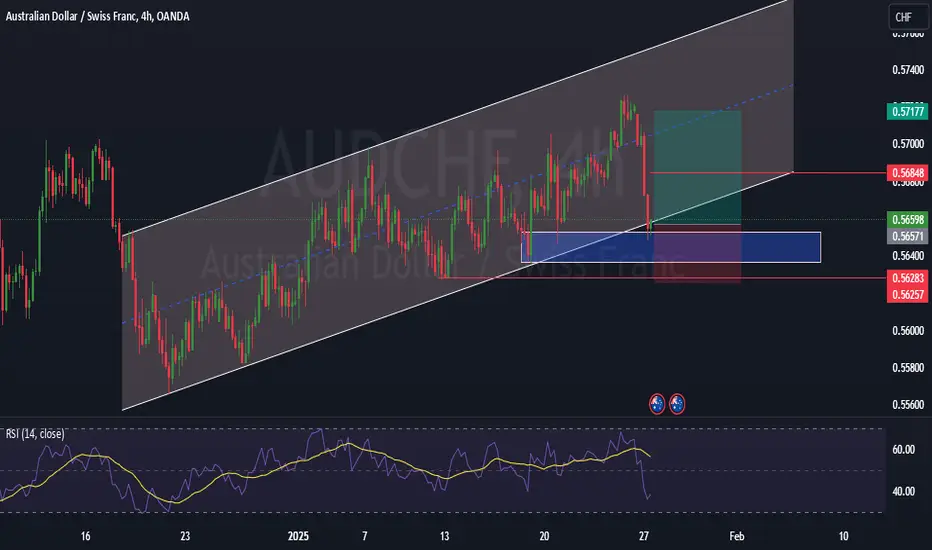Click the 0.57400 price axis value
The image size is (932, 550).
pyautogui.click(x=908, y=70)
